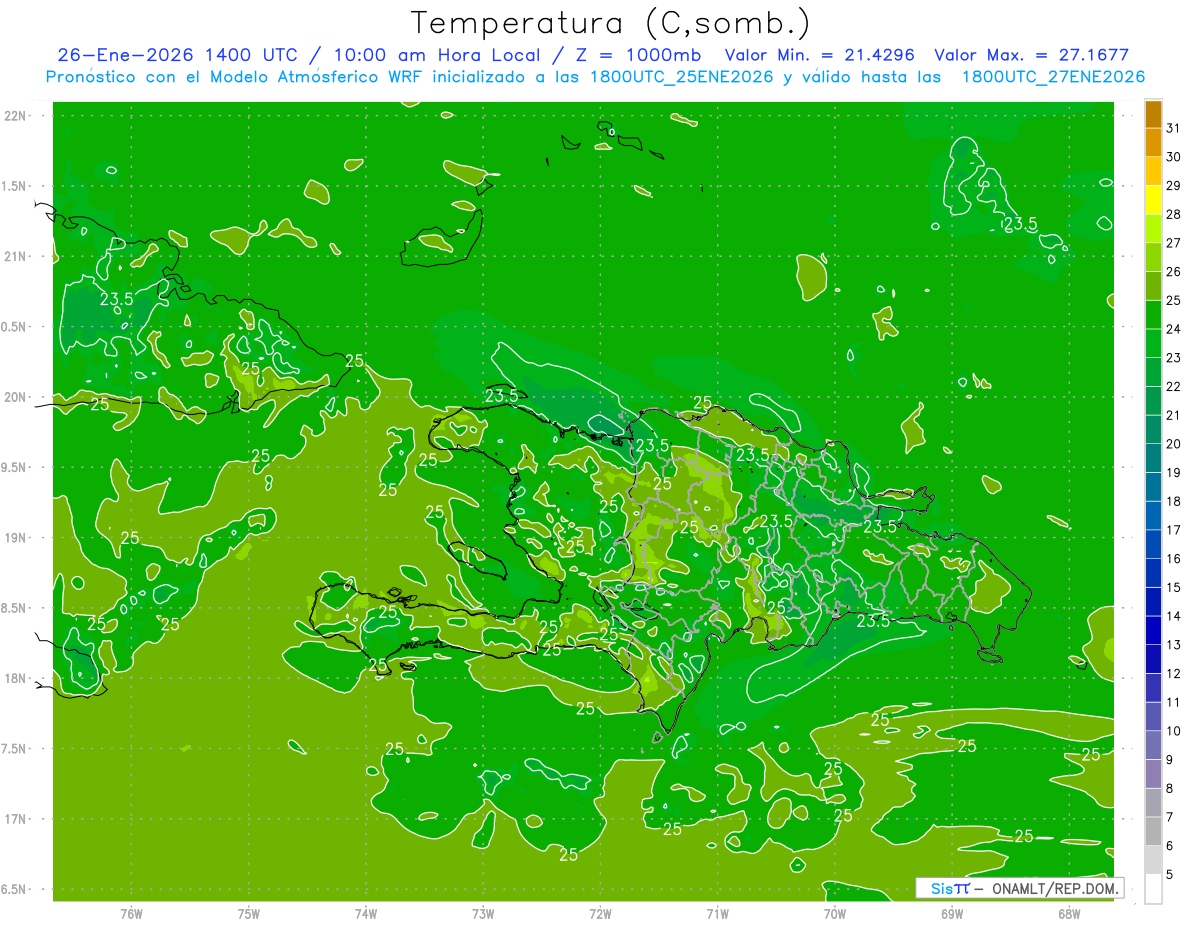Click the '76W' longitude axis label

pyautogui.click(x=131, y=914)
